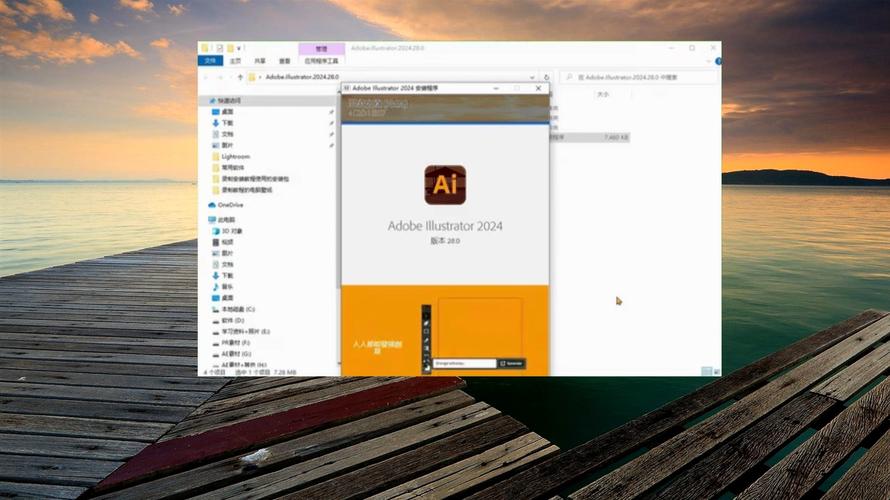Select 此电脑 (This PC) in the sidebar
This screenshot has width=890, height=500.
click(226, 220)
